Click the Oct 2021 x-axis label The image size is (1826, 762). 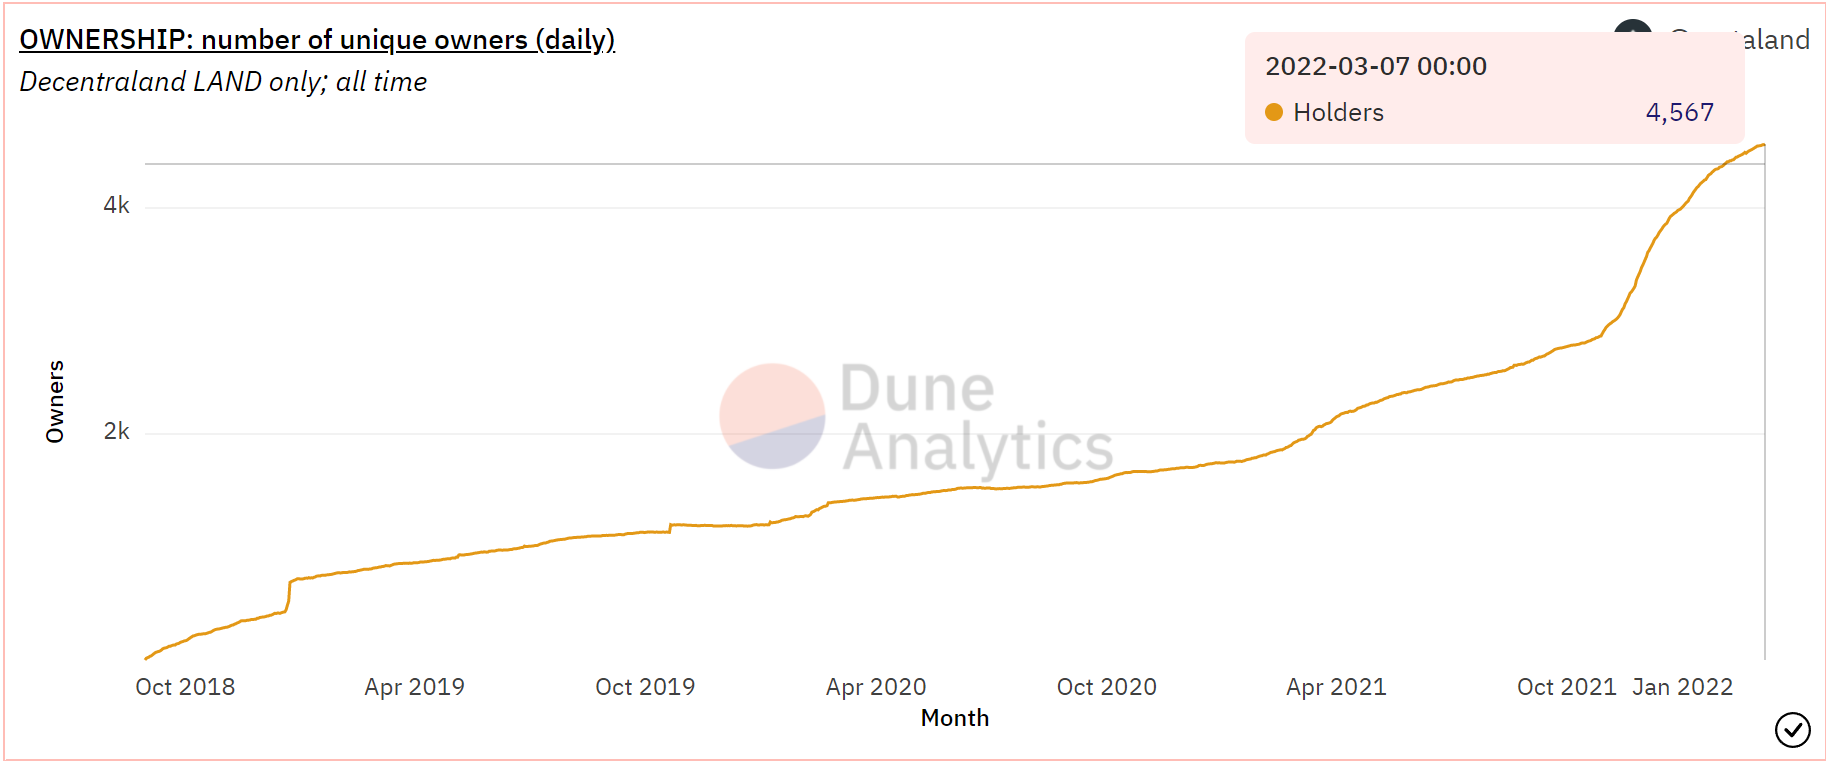(1566, 687)
